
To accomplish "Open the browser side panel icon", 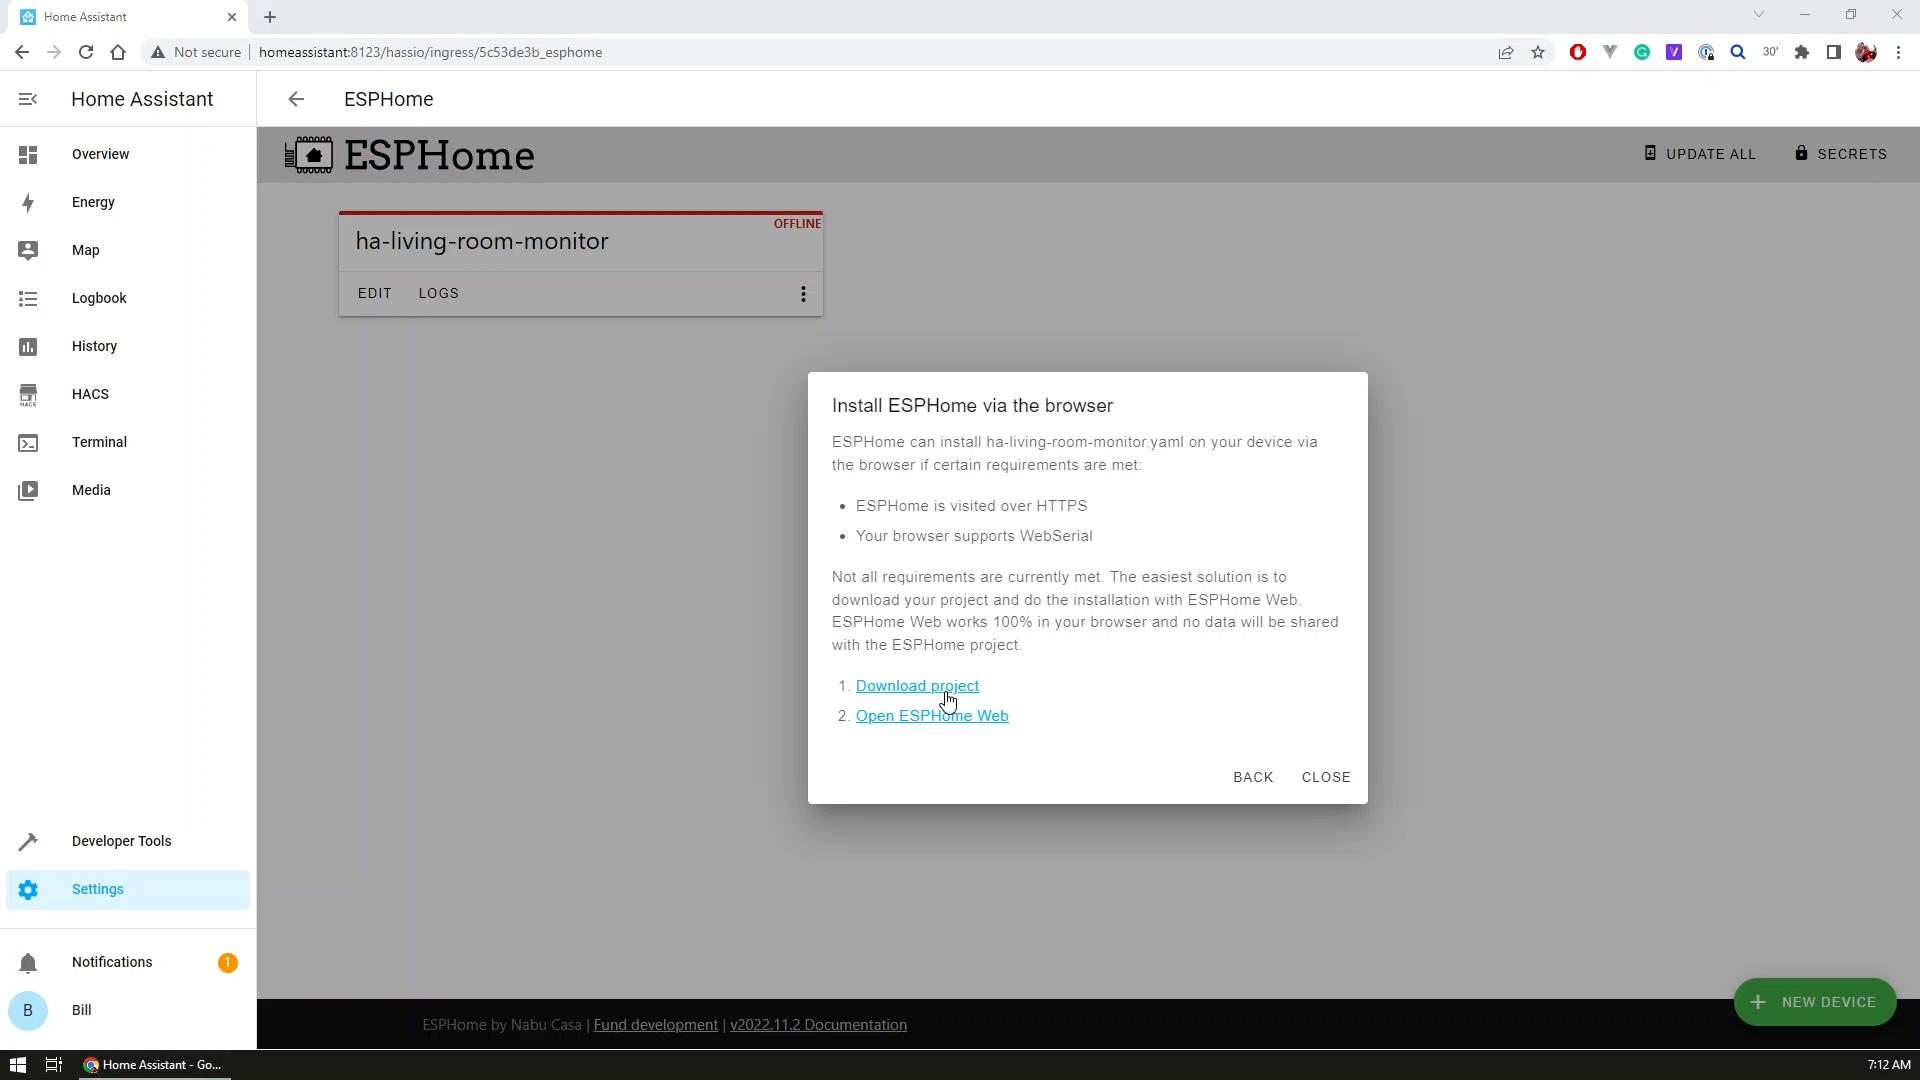I will [1834, 52].
